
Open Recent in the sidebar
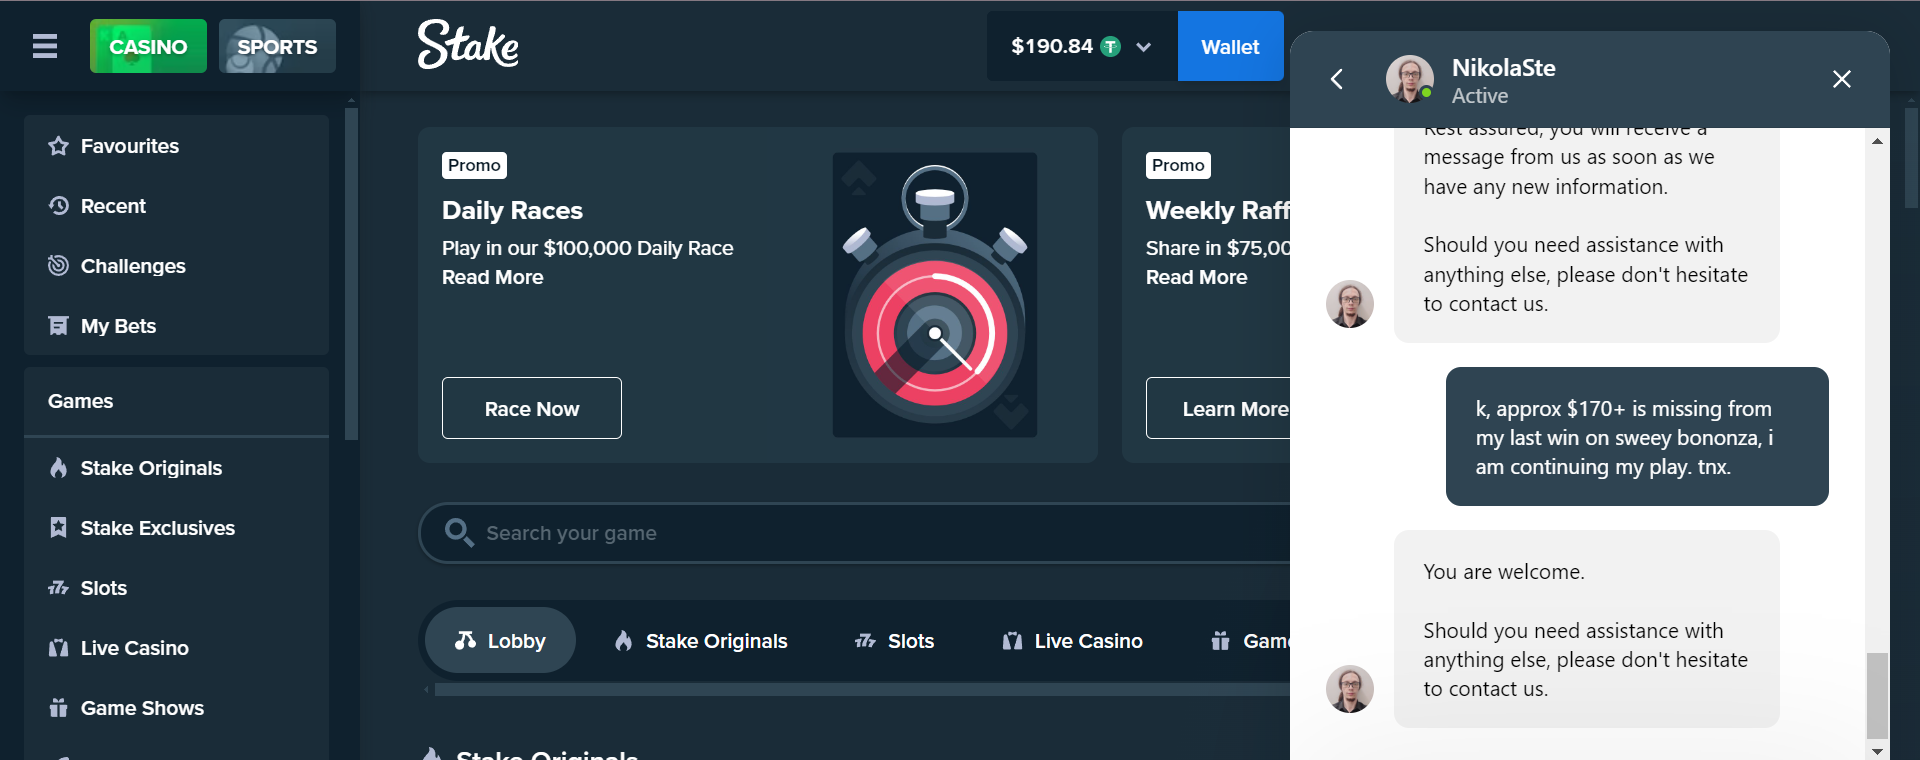point(177,206)
